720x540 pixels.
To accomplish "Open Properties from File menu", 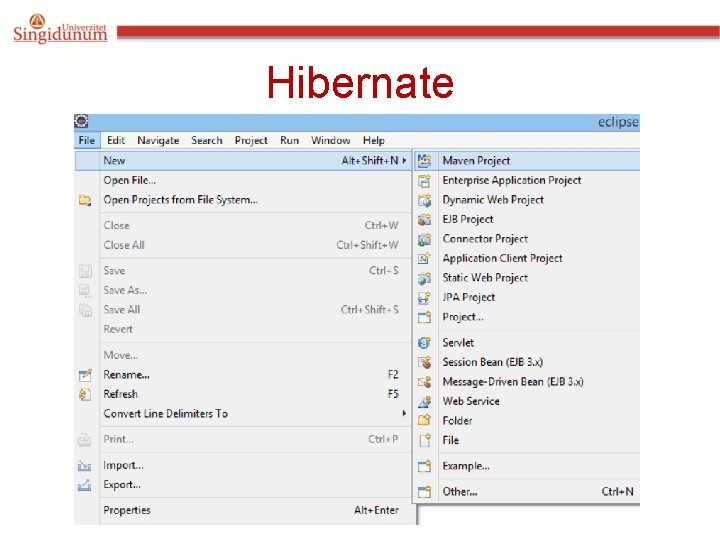I will (242, 511).
